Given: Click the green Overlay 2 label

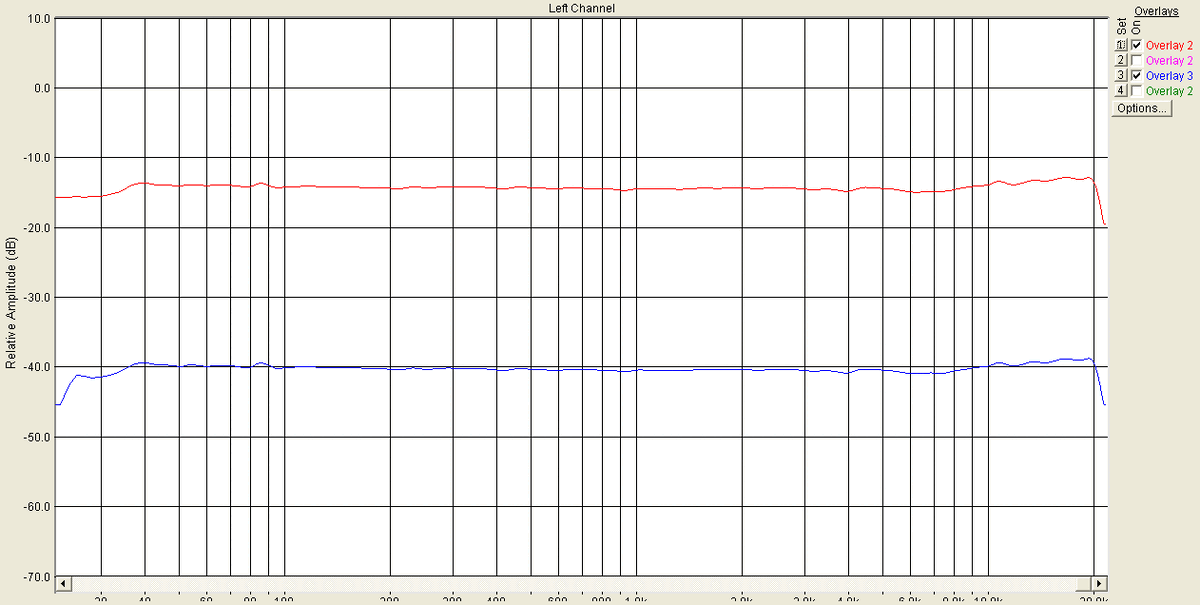Looking at the screenshot, I should click(x=1169, y=91).
